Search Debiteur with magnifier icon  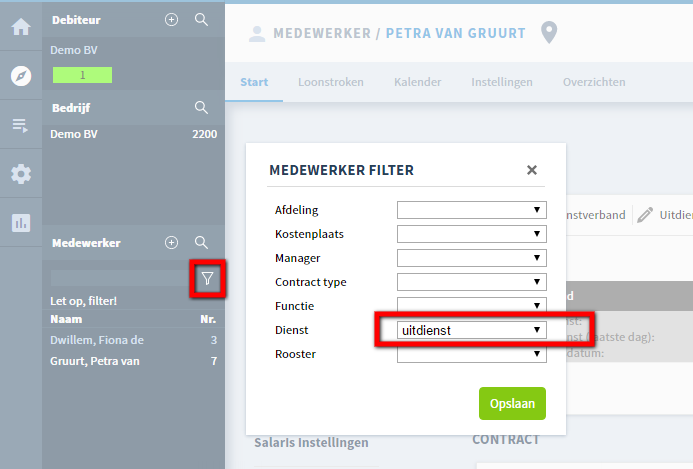(x=201, y=19)
